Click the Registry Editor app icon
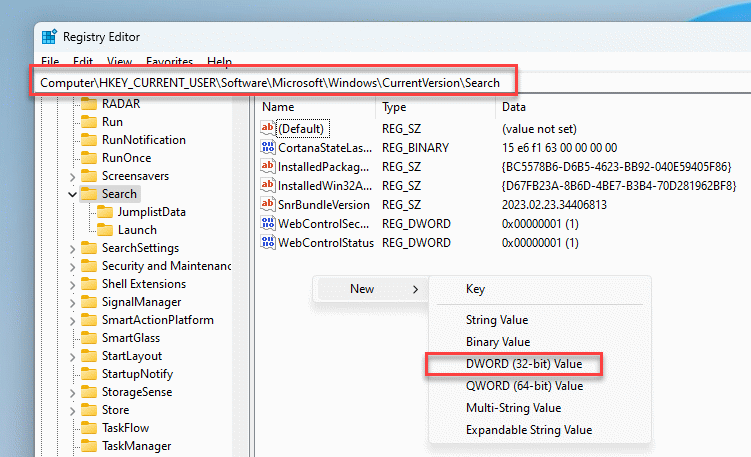 [x=49, y=37]
